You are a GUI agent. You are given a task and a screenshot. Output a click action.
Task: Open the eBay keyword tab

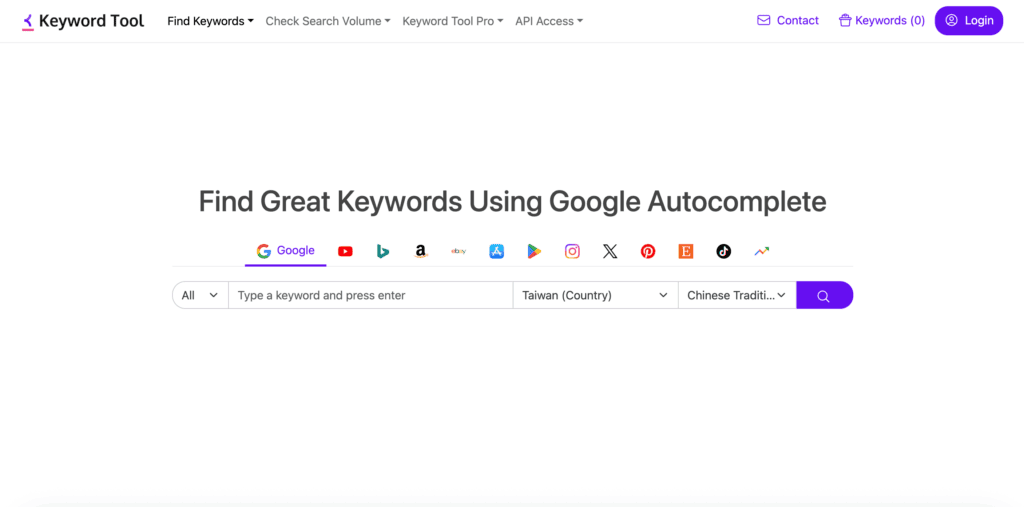pyautogui.click(x=458, y=252)
